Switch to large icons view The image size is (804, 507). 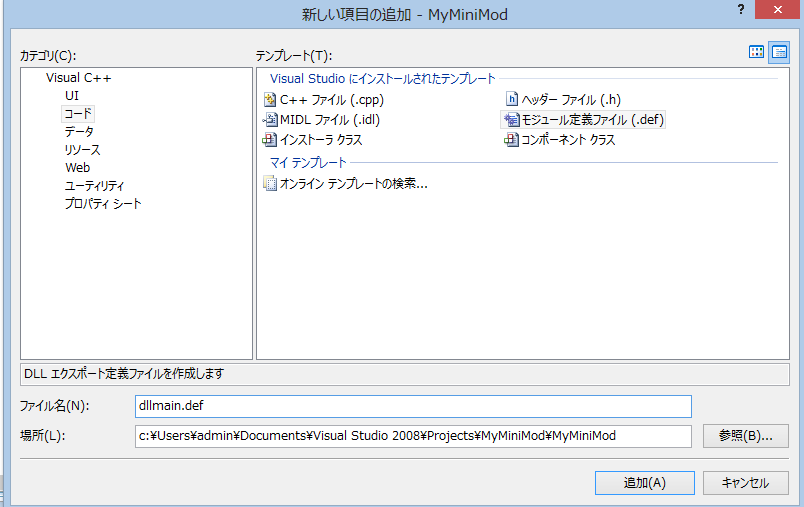pyautogui.click(x=757, y=52)
